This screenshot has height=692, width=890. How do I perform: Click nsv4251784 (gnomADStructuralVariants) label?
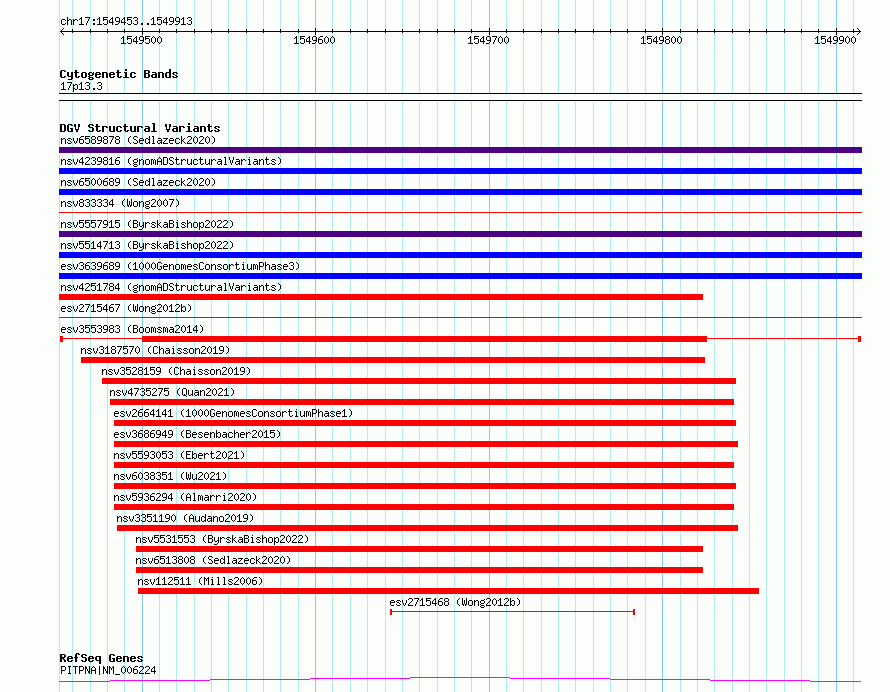pyautogui.click(x=171, y=287)
